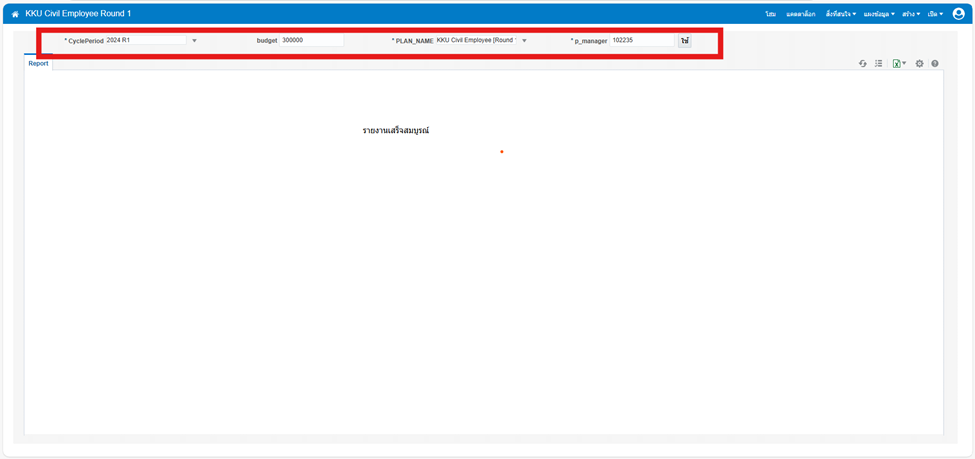Click the Apply button beside p_manager
The height and width of the screenshot is (459, 975).
(685, 41)
